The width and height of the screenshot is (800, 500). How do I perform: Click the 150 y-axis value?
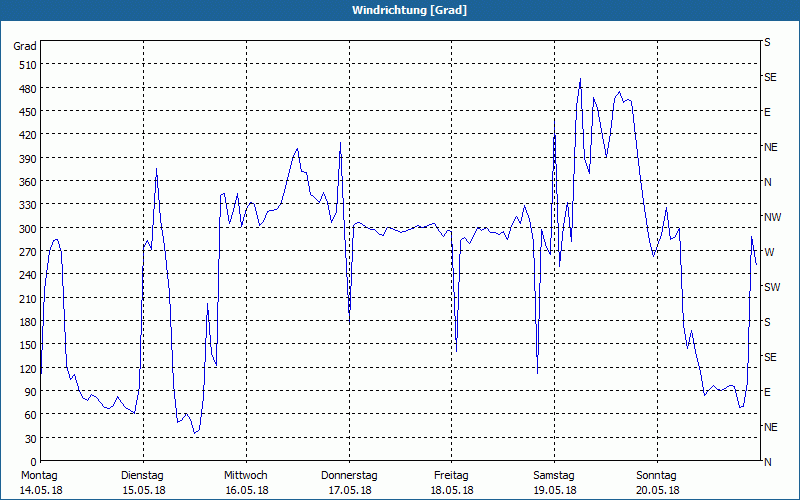coord(29,345)
